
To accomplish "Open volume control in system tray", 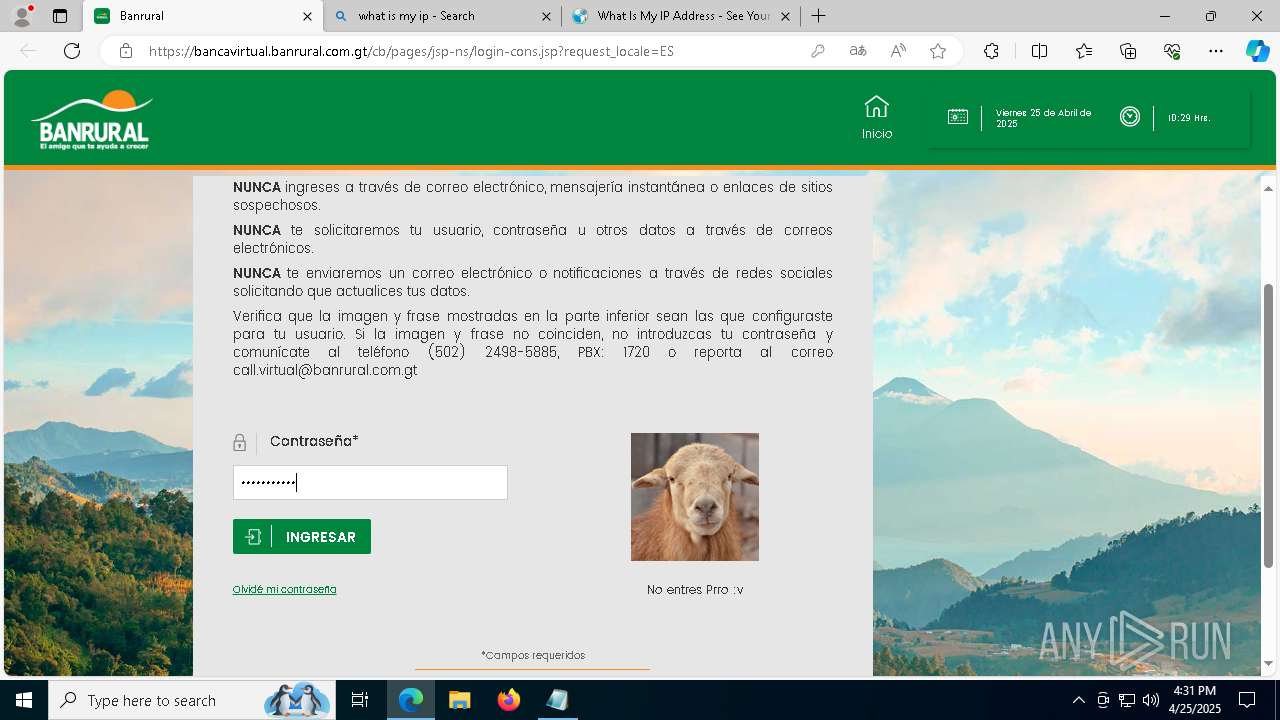I will pos(1151,700).
